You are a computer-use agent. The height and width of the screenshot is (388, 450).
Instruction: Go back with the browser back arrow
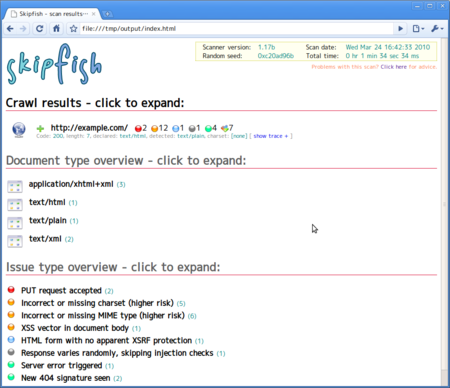pyautogui.click(x=10, y=29)
